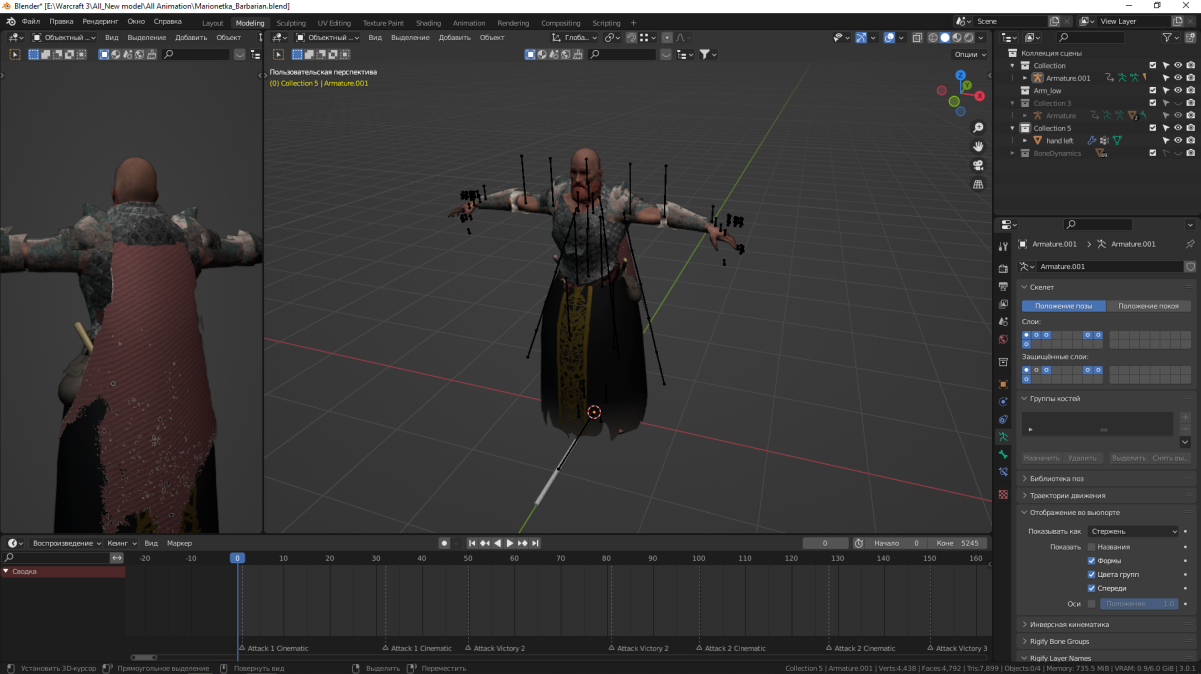Collapse the Collection 5 tree item
The height and width of the screenshot is (674, 1201).
1012,129
